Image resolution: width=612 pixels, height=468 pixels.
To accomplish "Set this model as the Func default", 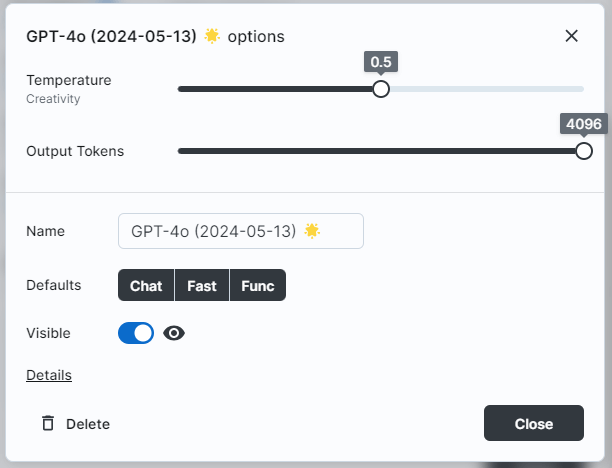I will (258, 285).
